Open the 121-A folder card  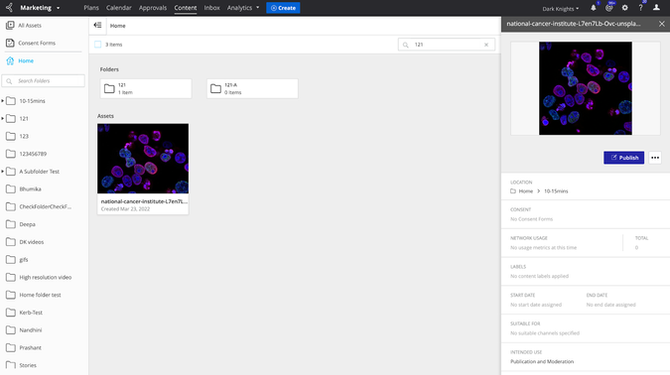tap(253, 88)
